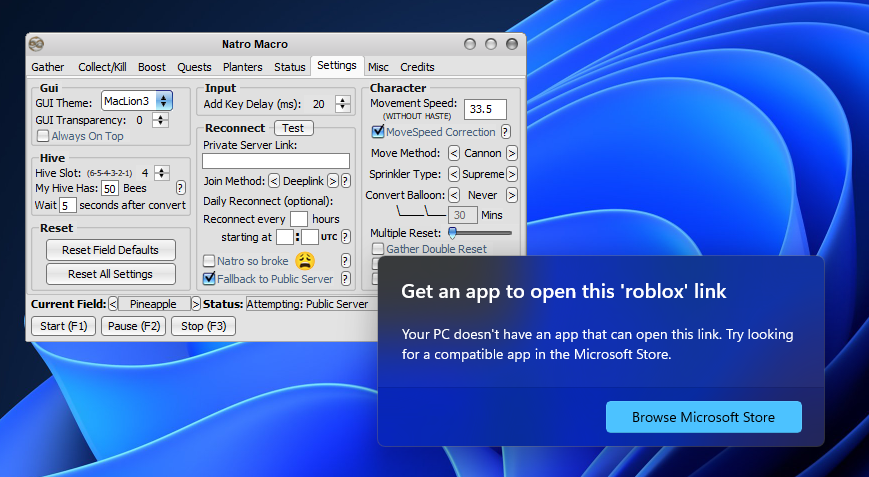Adjust GUI Transparency spinner arrows

(160, 120)
